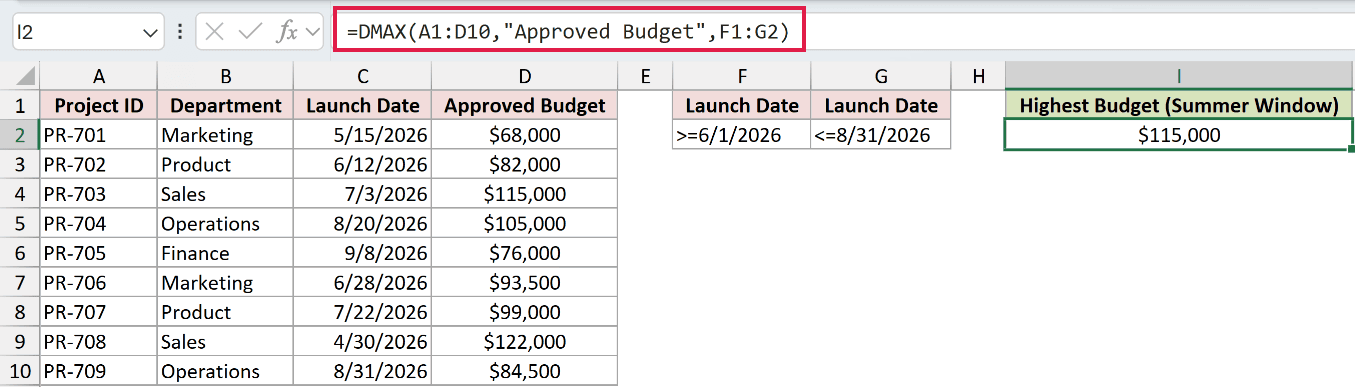Open the Insert Function fx dialog
This screenshot has height=387, width=1355.
coord(286,32)
